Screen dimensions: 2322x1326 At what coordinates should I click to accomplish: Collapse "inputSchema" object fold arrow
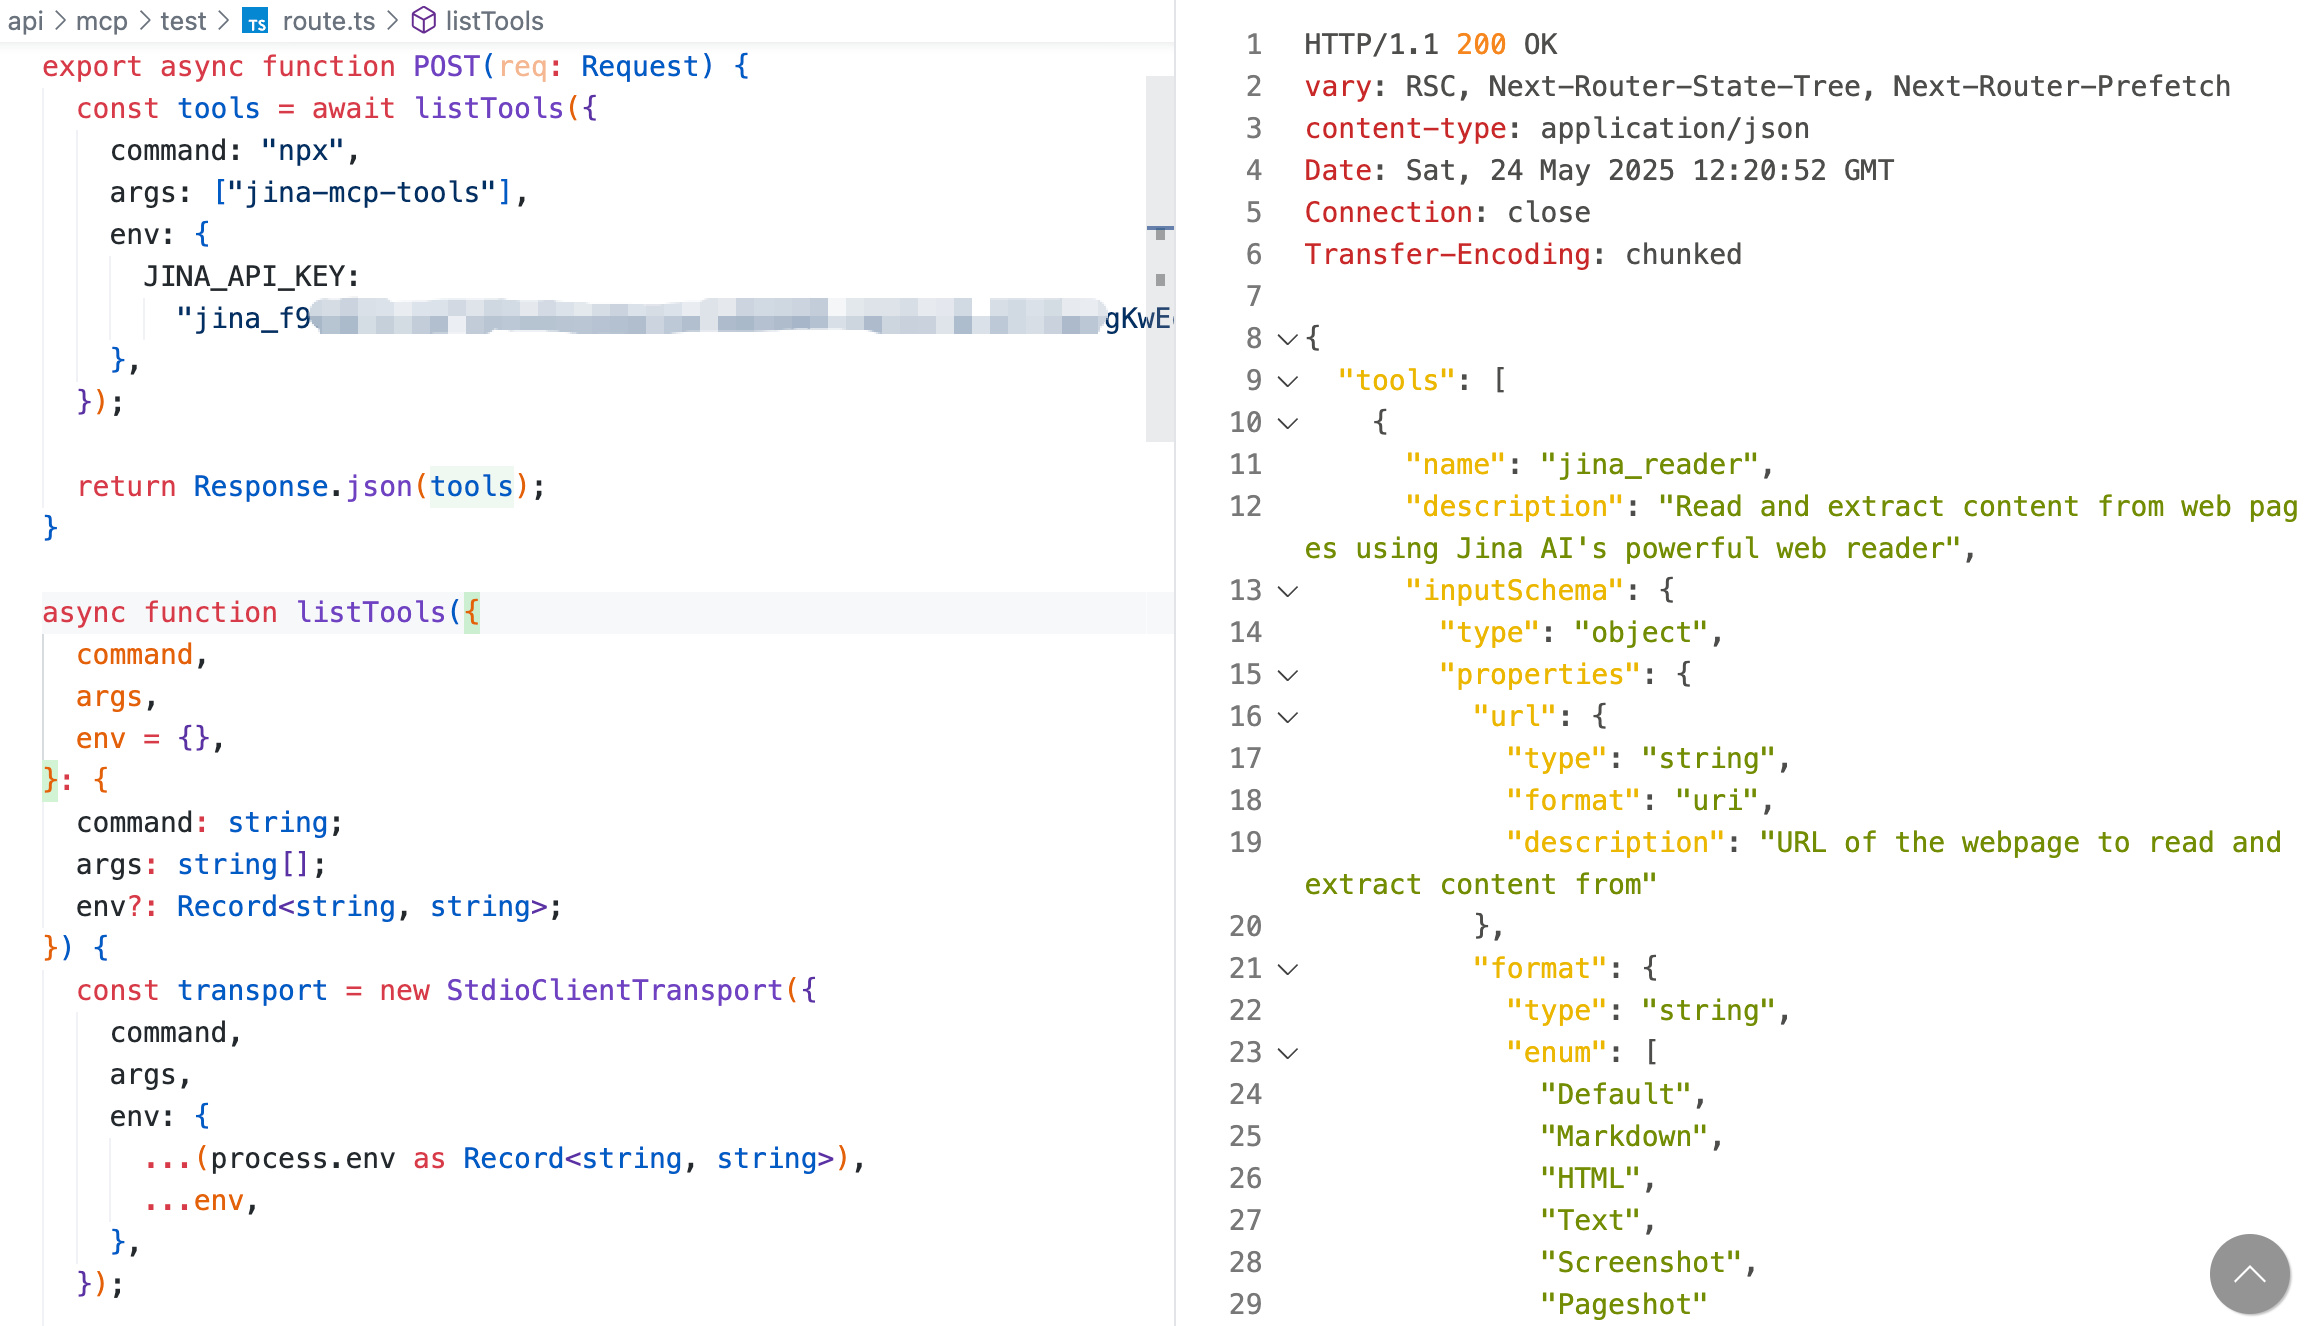pos(1288,591)
